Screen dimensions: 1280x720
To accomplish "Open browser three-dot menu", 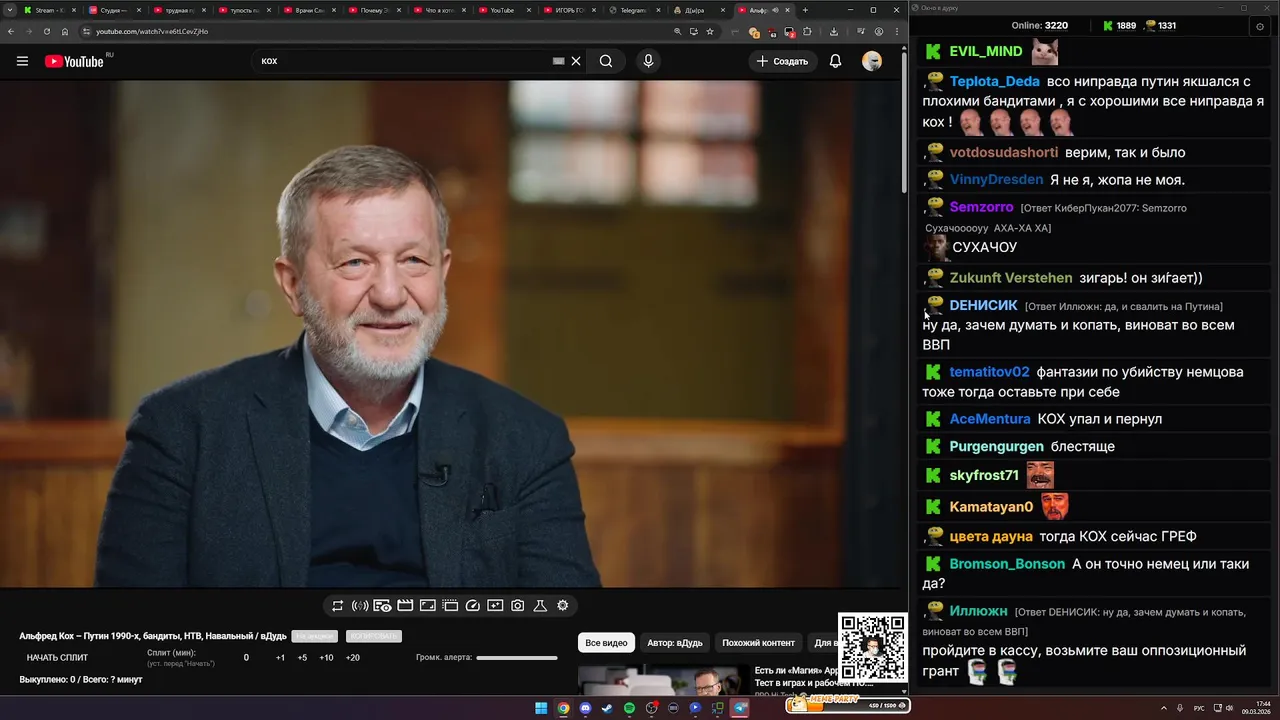I will [x=896, y=31].
